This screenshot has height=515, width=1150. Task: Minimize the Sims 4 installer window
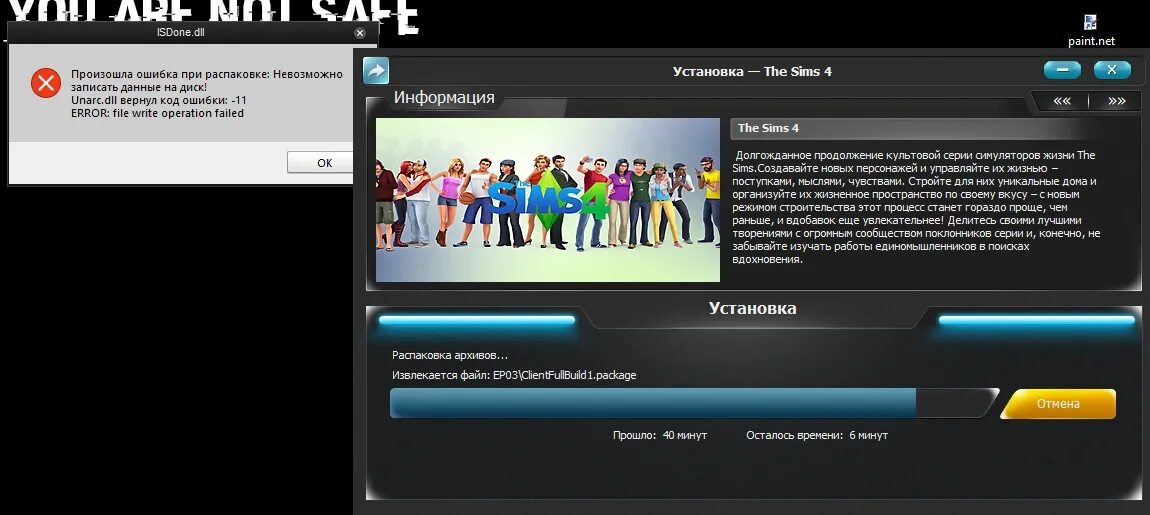1062,70
